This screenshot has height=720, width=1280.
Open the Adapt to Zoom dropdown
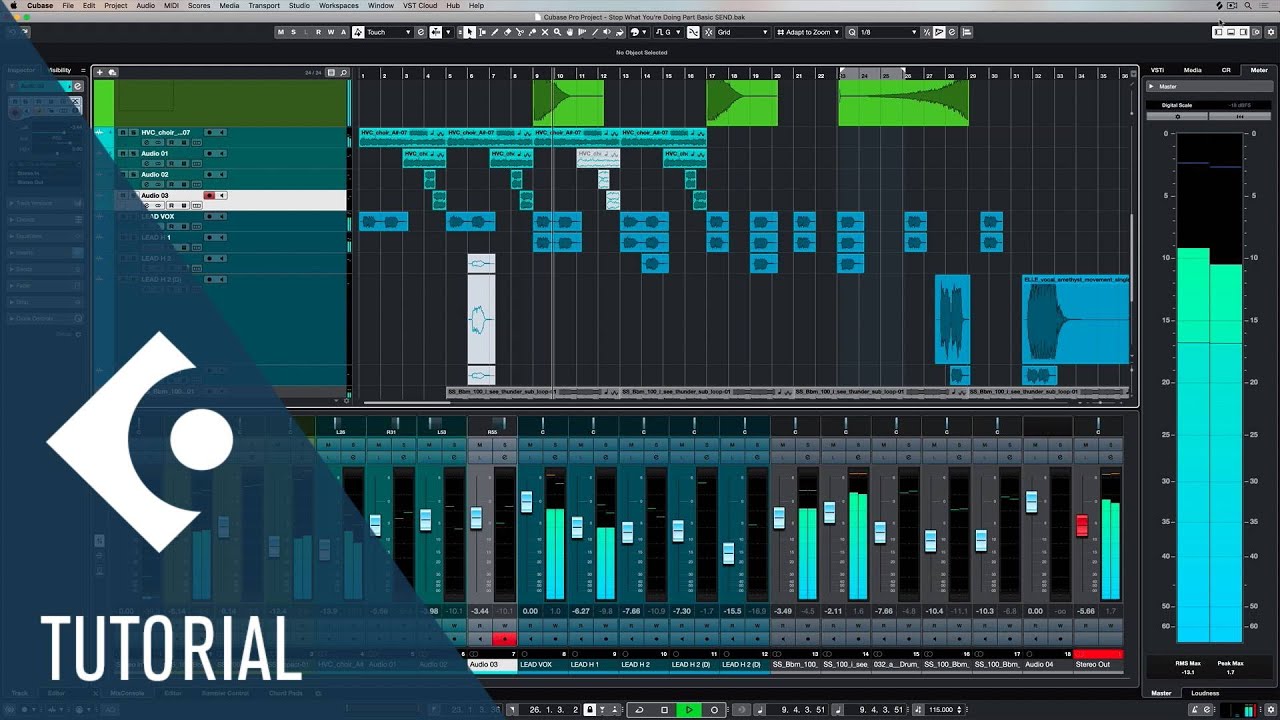[x=808, y=32]
